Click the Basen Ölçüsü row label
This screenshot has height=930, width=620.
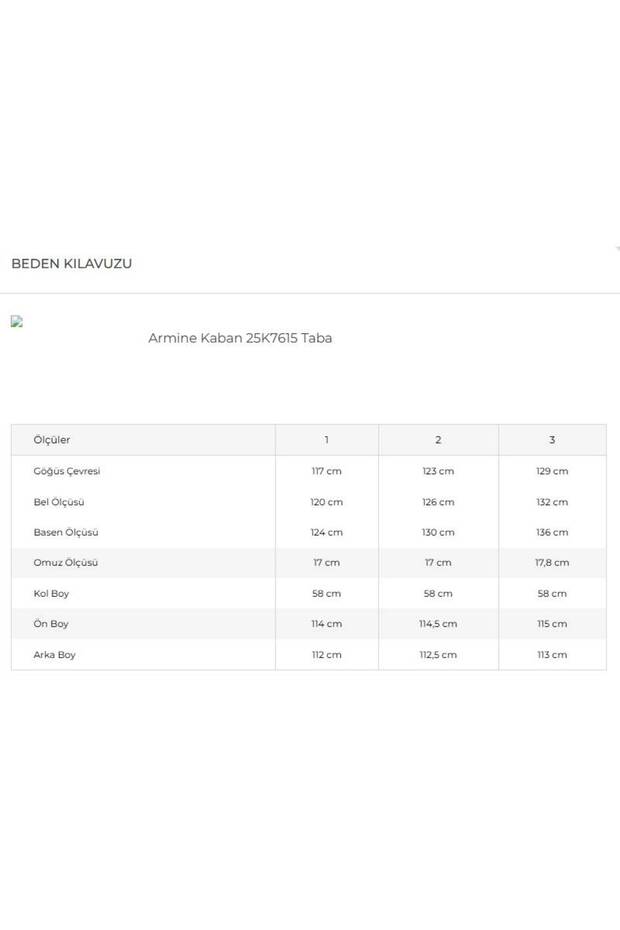pos(66,533)
